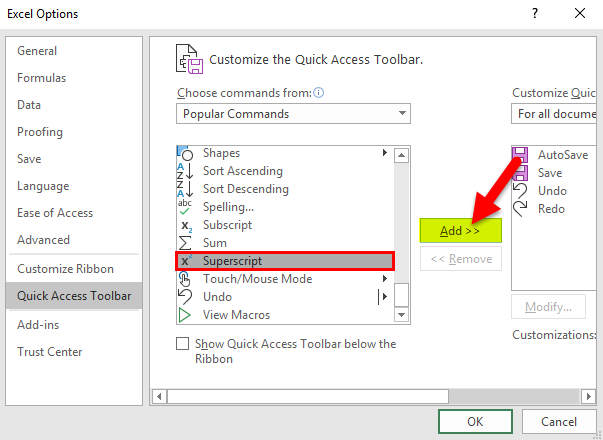Click the Subscript icon in list

pos(185,225)
